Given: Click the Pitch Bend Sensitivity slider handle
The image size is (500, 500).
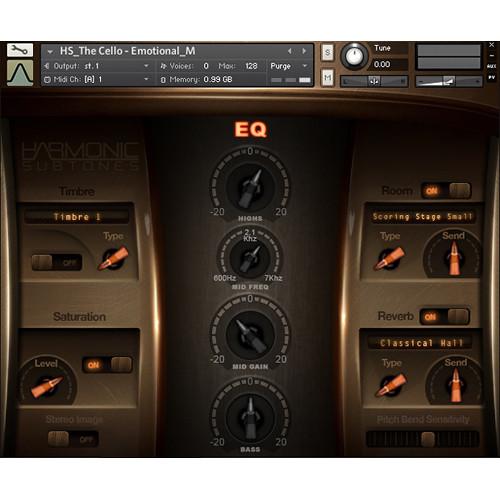Looking at the screenshot, I should coord(428,439).
